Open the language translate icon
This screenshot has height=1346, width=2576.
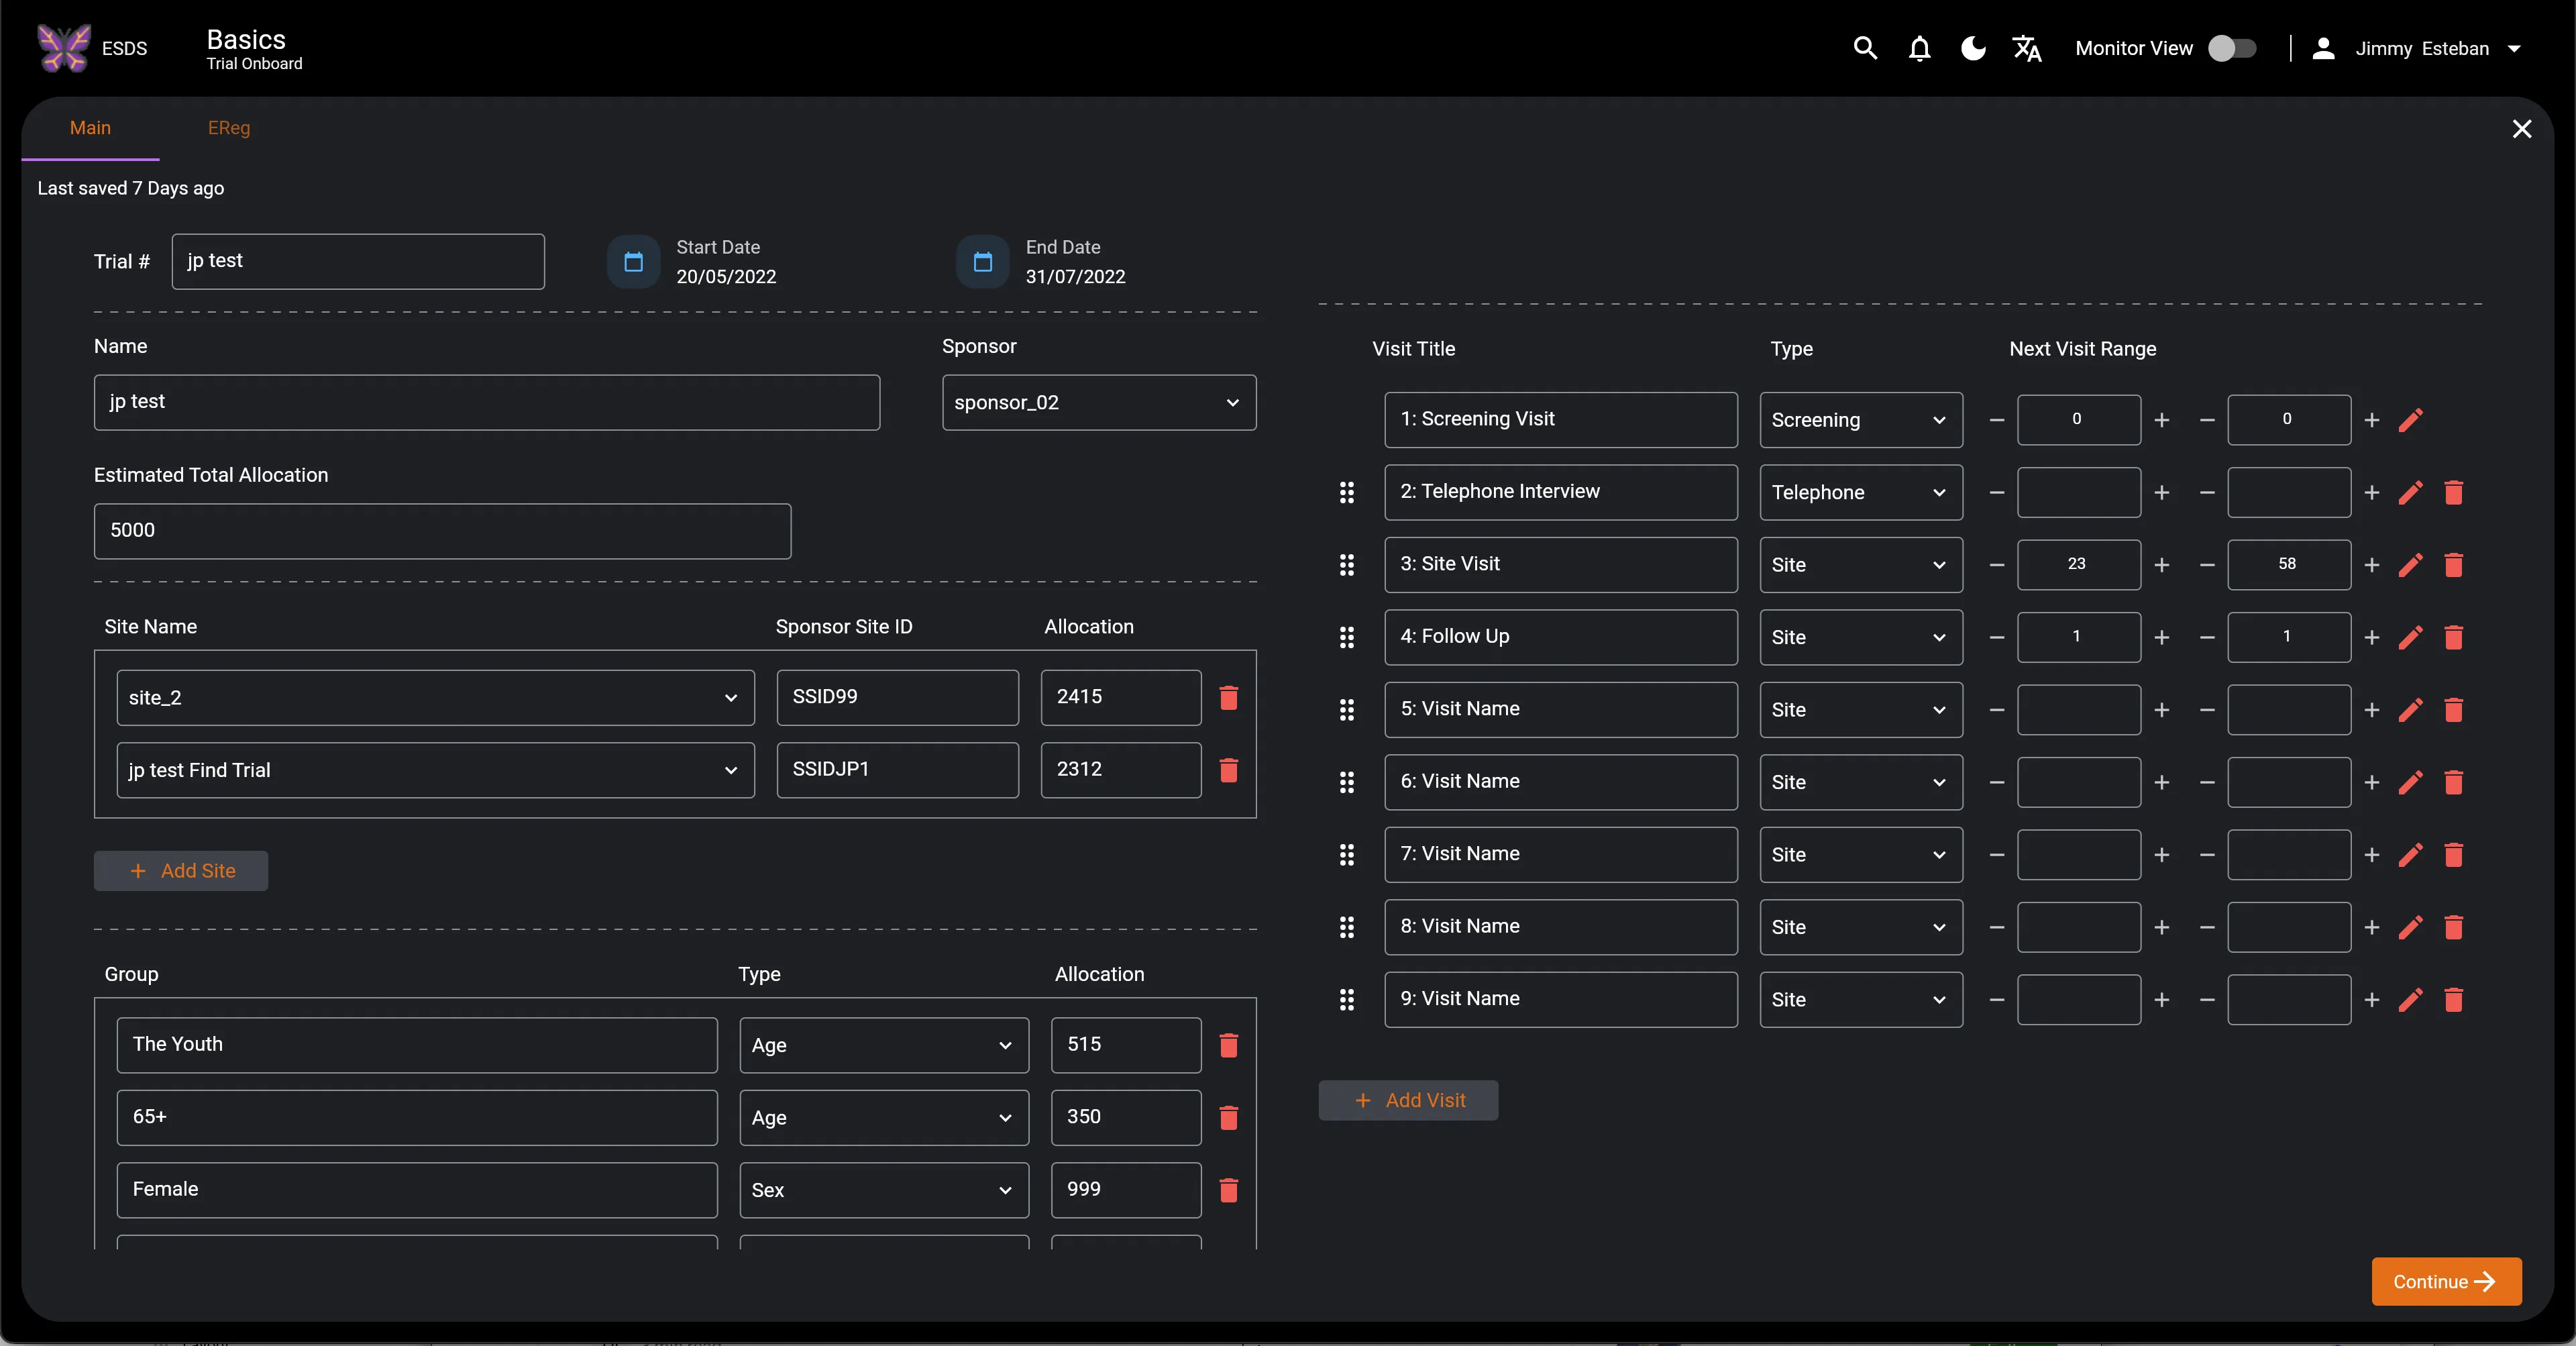pos(2027,48)
